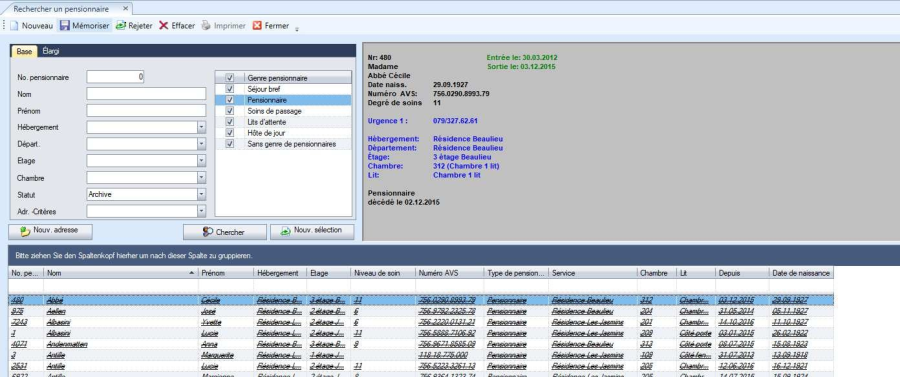This screenshot has width=900, height=377.
Task: Uncheck the Soins de passage checkbox
Action: click(x=230, y=111)
